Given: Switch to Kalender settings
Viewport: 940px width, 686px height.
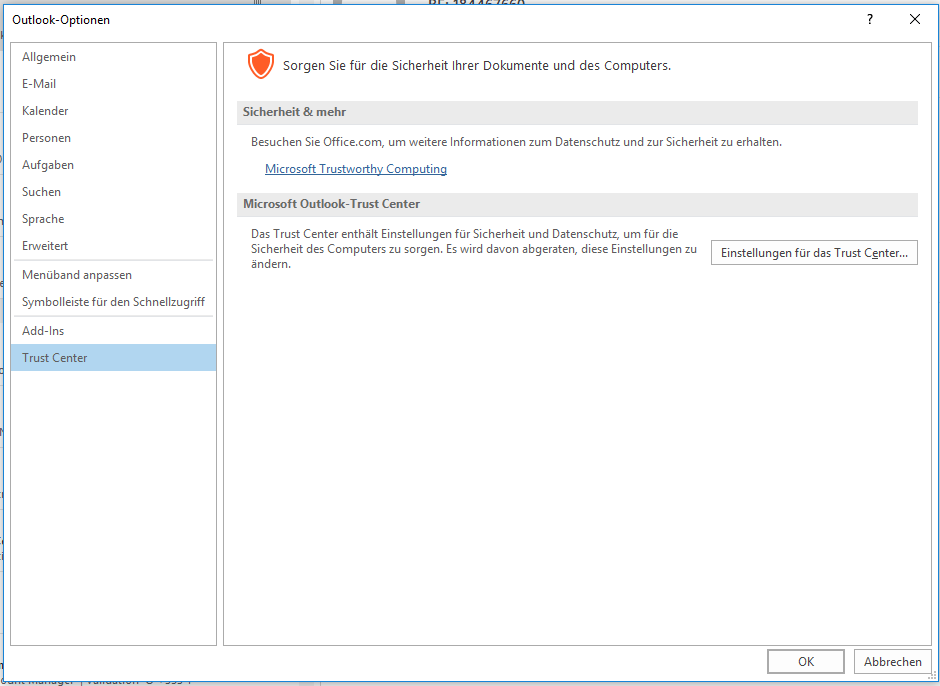Looking at the screenshot, I should pos(45,111).
